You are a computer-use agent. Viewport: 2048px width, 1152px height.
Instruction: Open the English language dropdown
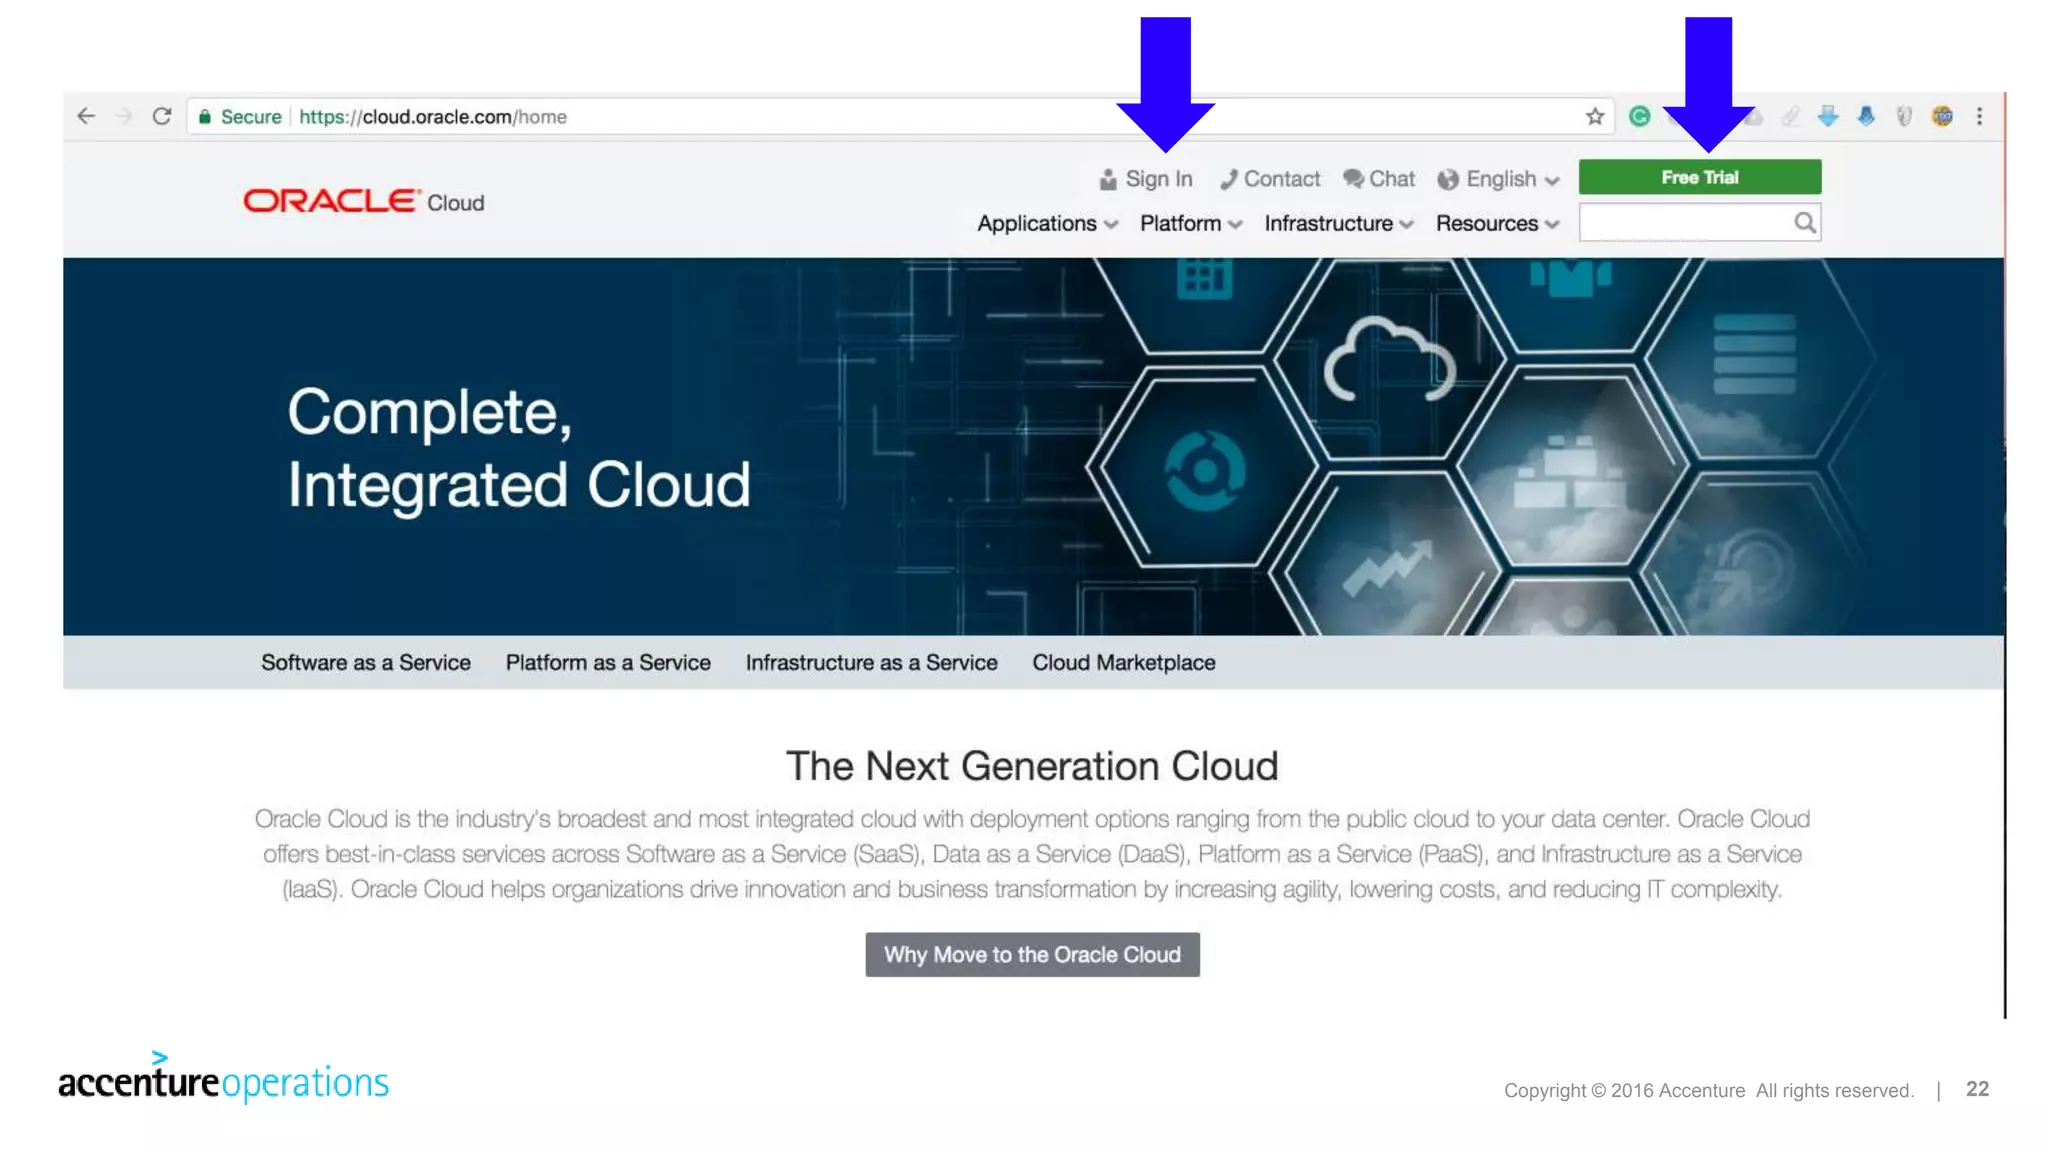(1498, 179)
